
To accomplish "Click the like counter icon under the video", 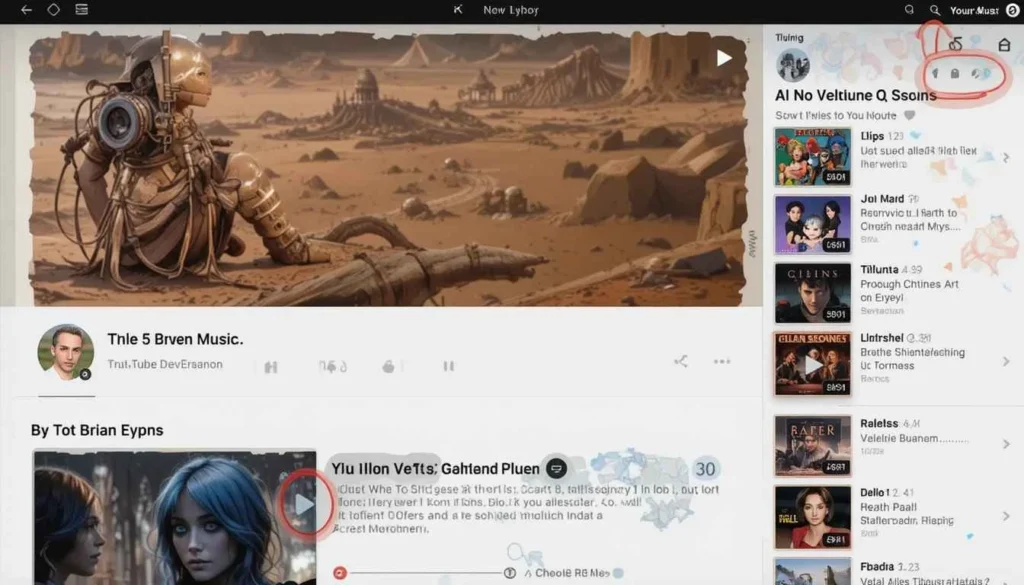I will (333, 366).
